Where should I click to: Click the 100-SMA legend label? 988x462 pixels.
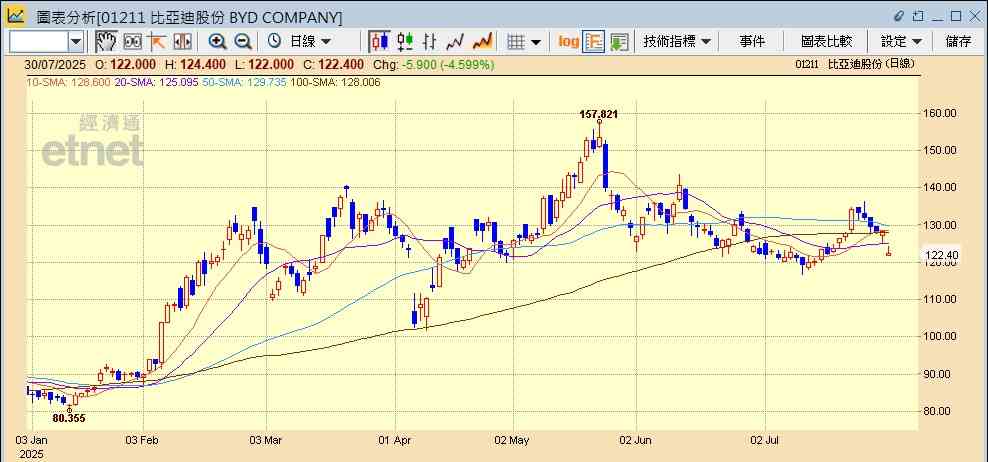[335, 82]
